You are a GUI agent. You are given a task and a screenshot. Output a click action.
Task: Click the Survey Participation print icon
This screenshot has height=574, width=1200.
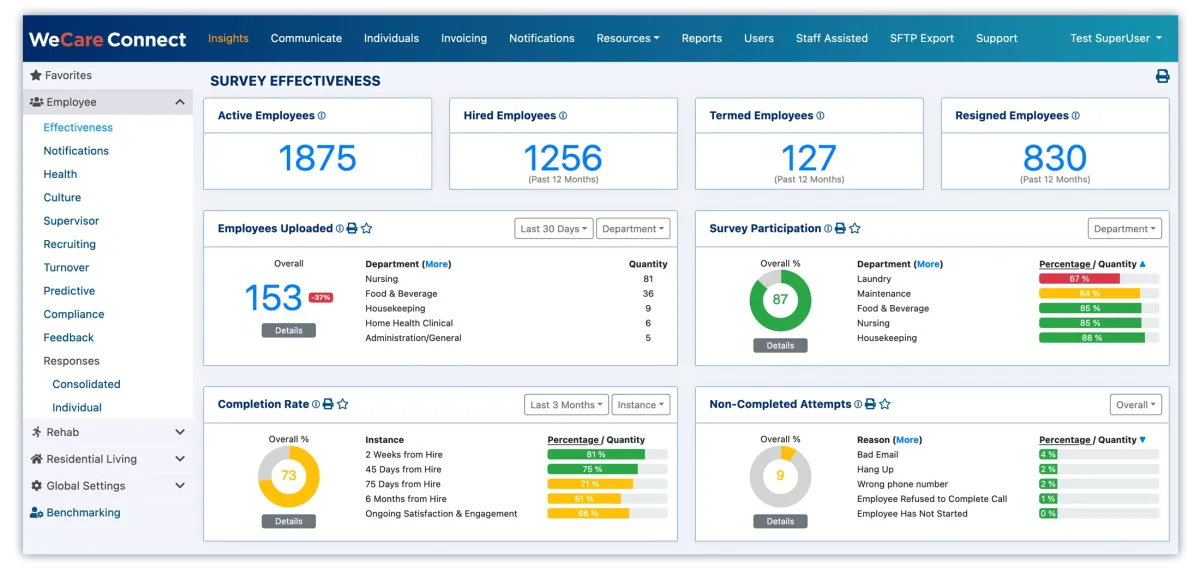pos(840,229)
